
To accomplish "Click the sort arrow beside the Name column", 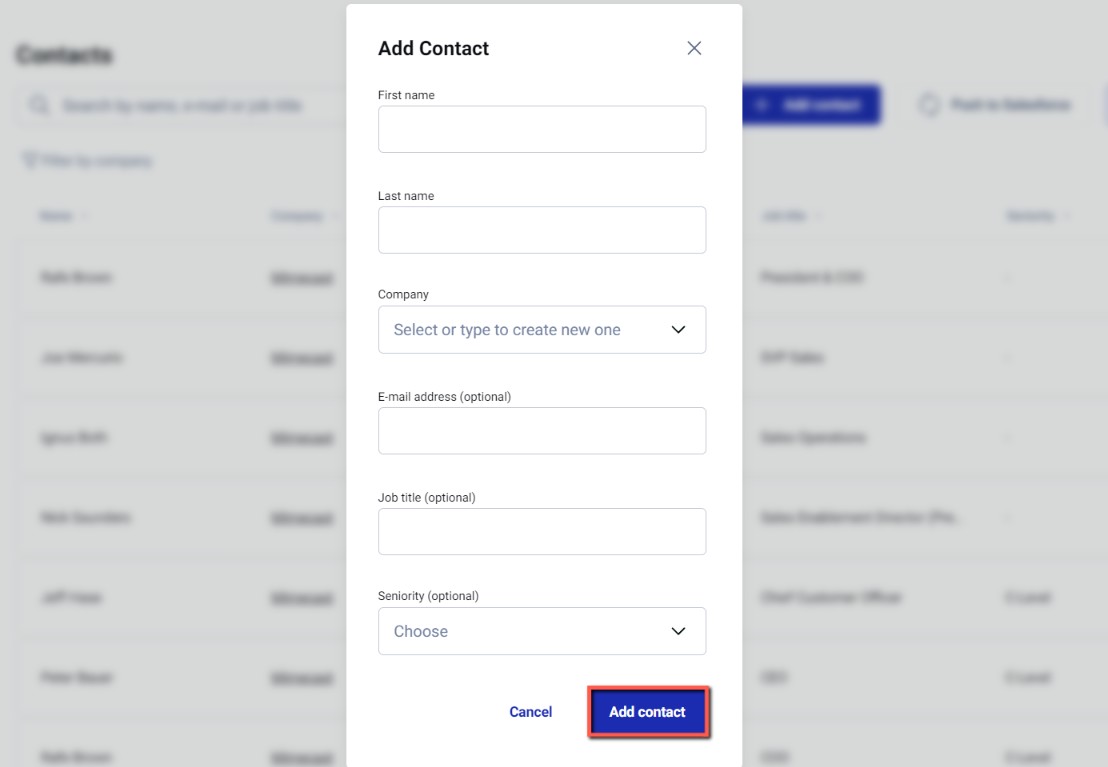I will coord(83,215).
